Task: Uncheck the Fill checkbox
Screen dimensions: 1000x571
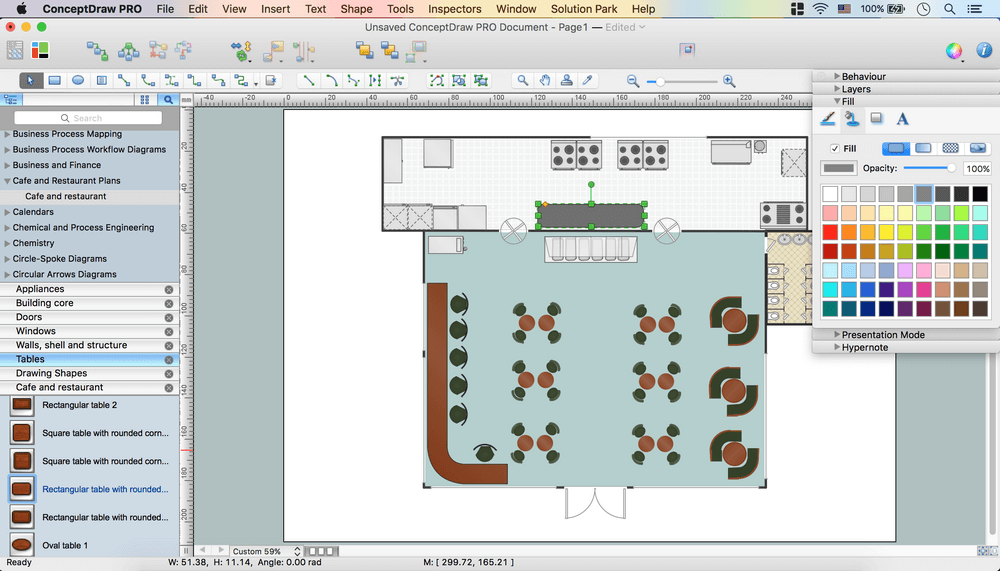Action: tap(835, 148)
